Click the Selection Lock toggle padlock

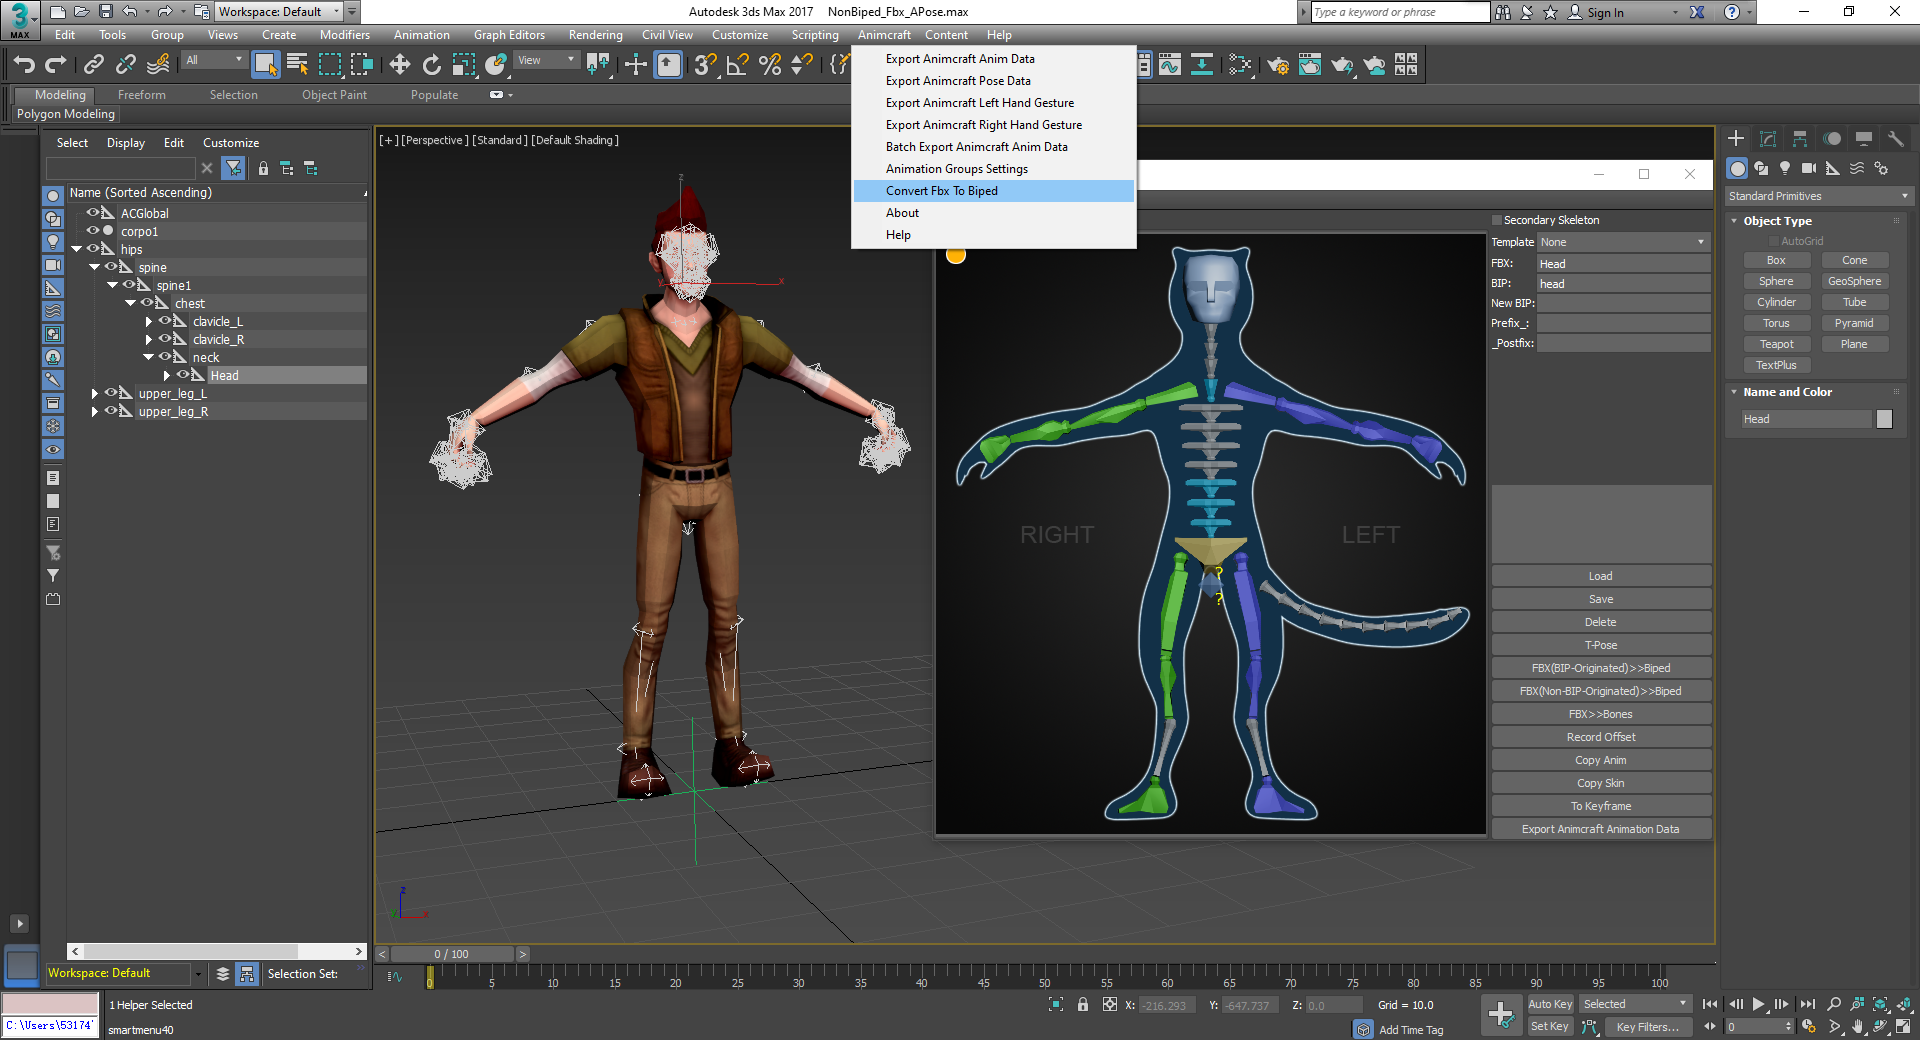point(1082,1005)
